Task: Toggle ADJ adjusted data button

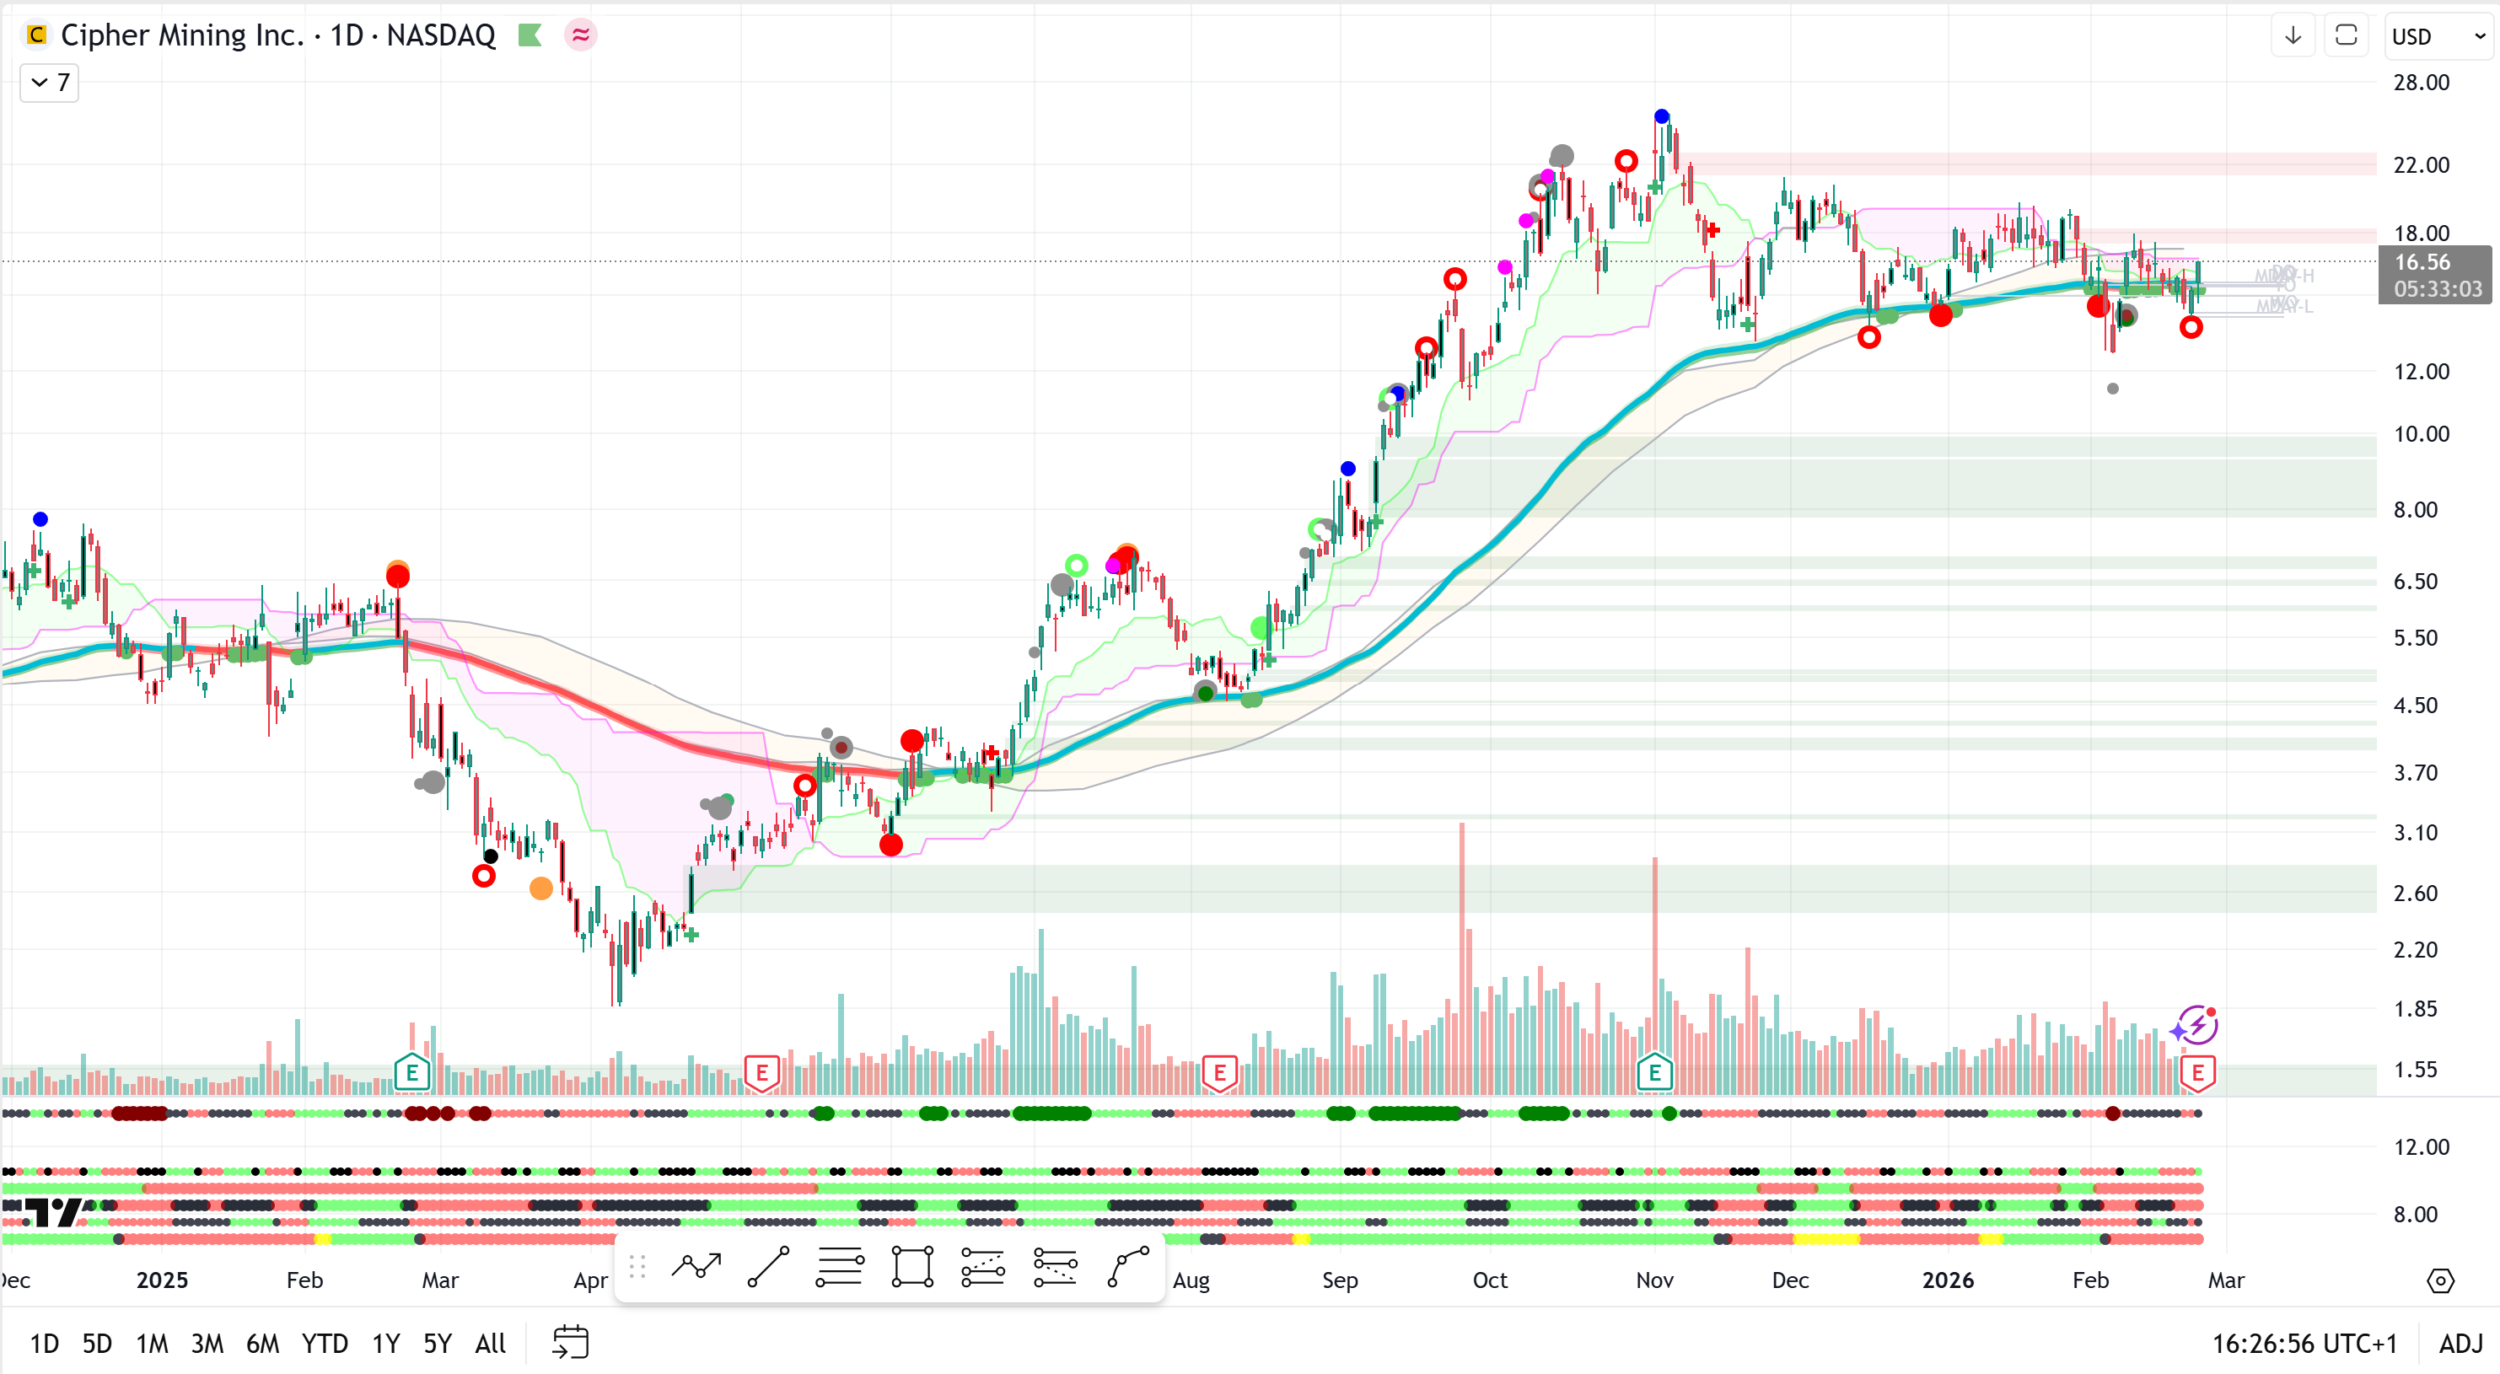Action: click(x=2460, y=1343)
